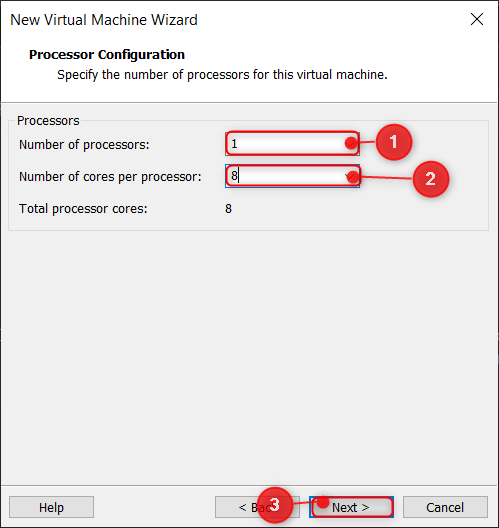Close the New Virtual Machine Wizard dialog
This screenshot has height=528, width=499.
click(477, 20)
